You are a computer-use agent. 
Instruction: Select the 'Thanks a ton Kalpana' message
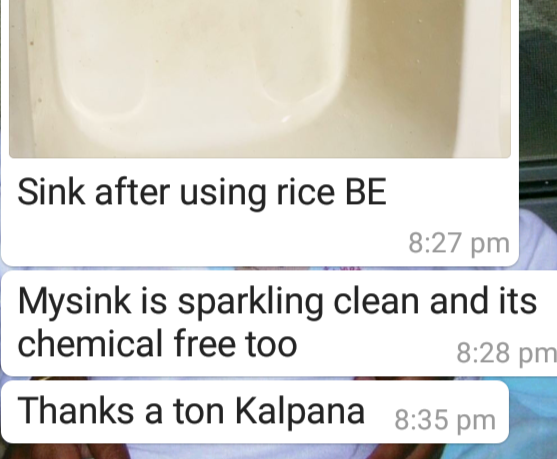pyautogui.click(x=191, y=411)
